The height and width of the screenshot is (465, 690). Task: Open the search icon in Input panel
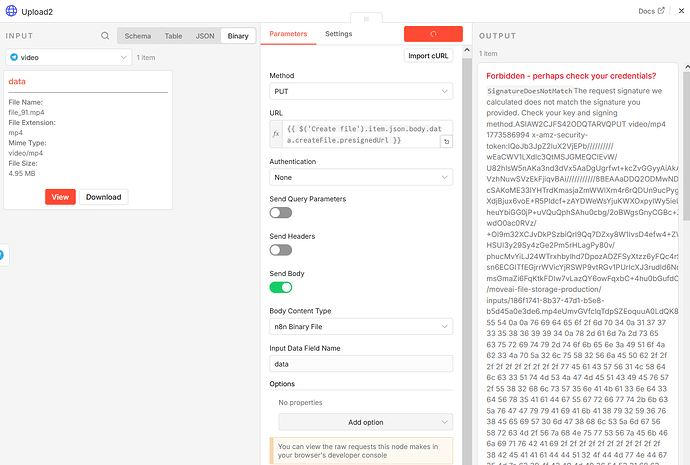click(x=105, y=36)
